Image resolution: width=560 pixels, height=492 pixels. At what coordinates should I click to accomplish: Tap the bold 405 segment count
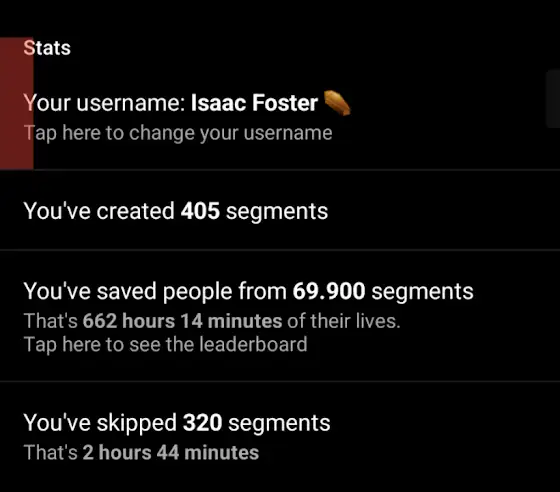pos(200,211)
